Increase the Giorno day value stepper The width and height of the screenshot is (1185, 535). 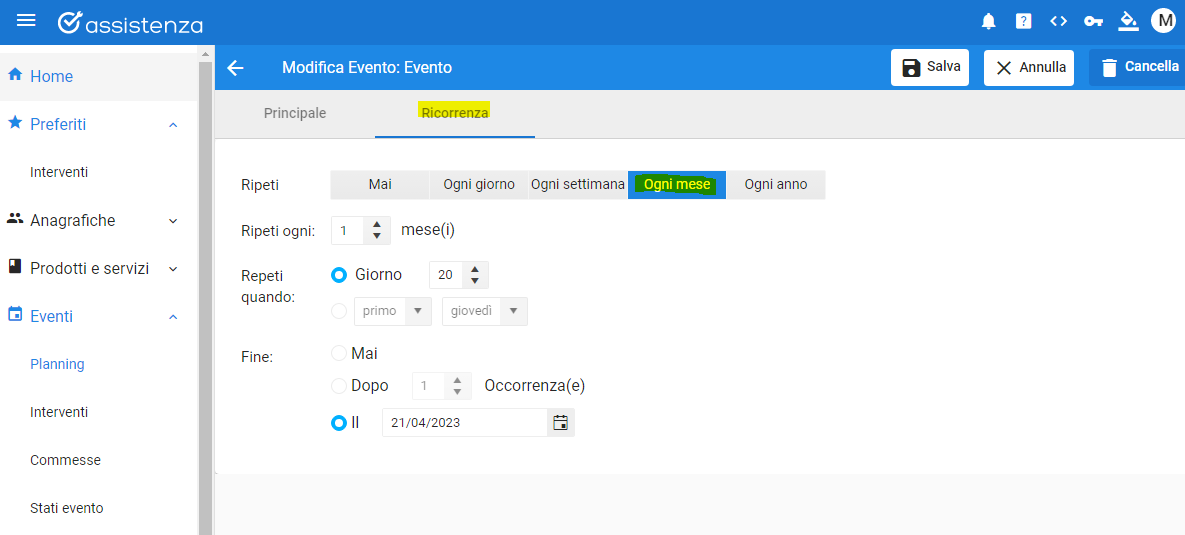[475, 269]
